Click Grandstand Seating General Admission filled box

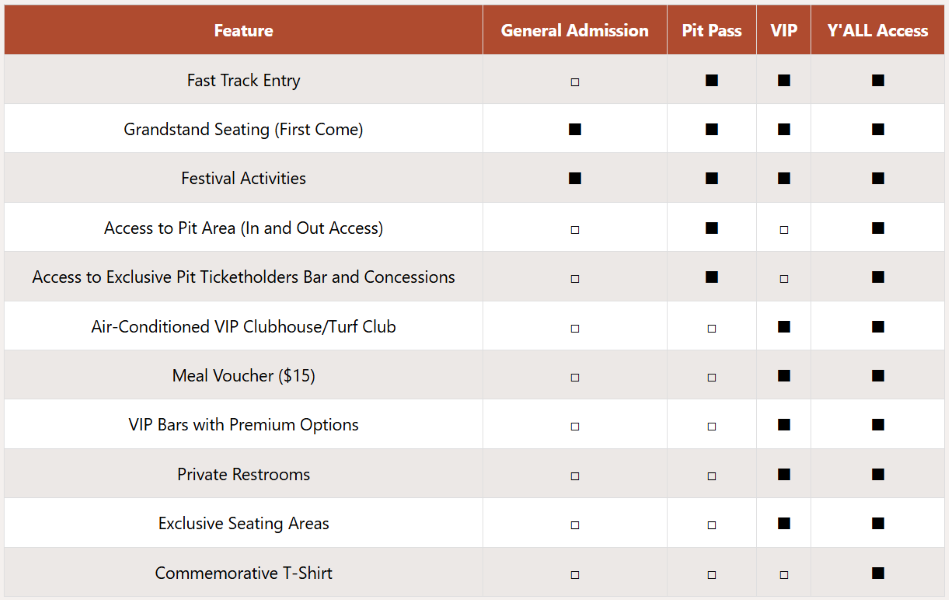coord(575,129)
